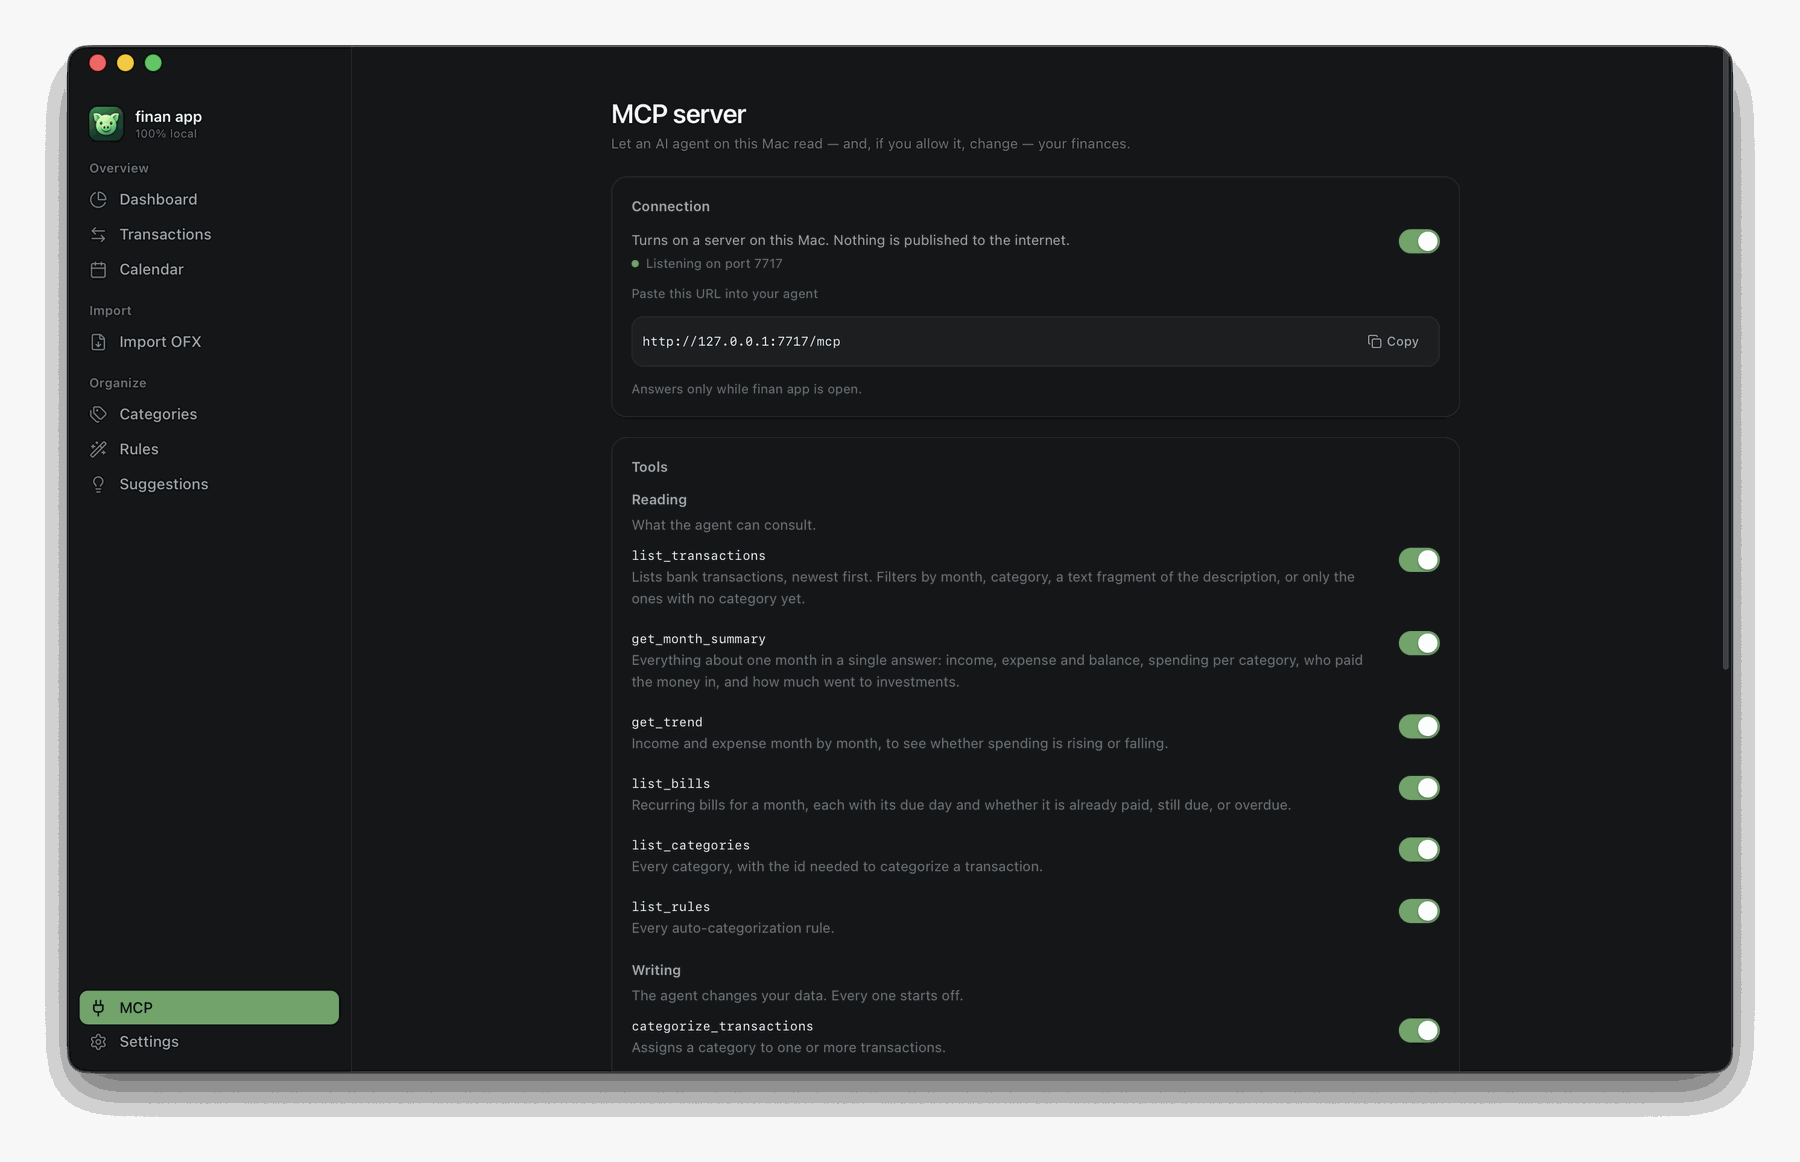This screenshot has width=1800, height=1162.
Task: Open the Dashboard page
Action: coord(209,200)
